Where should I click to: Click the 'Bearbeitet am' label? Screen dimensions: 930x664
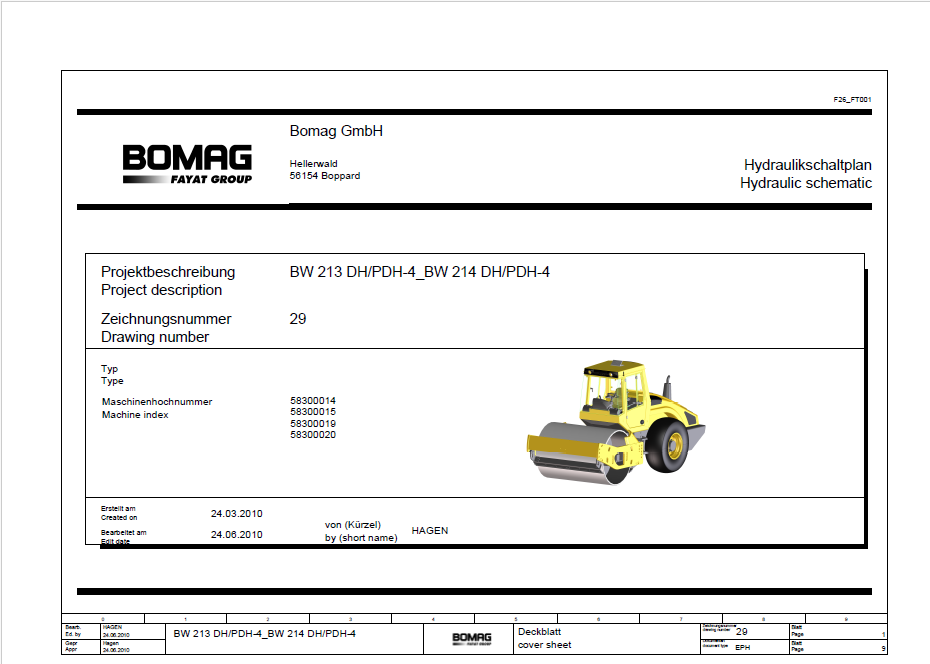tap(123, 532)
